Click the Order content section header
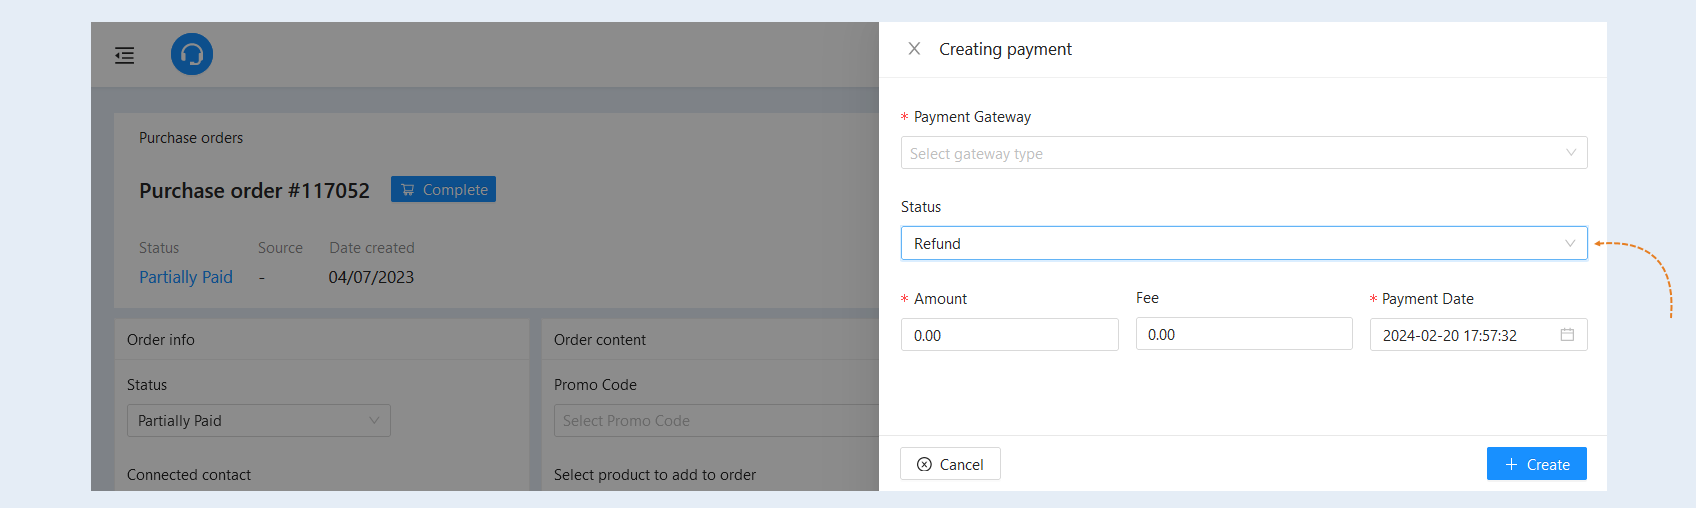This screenshot has width=1696, height=508. coord(600,340)
